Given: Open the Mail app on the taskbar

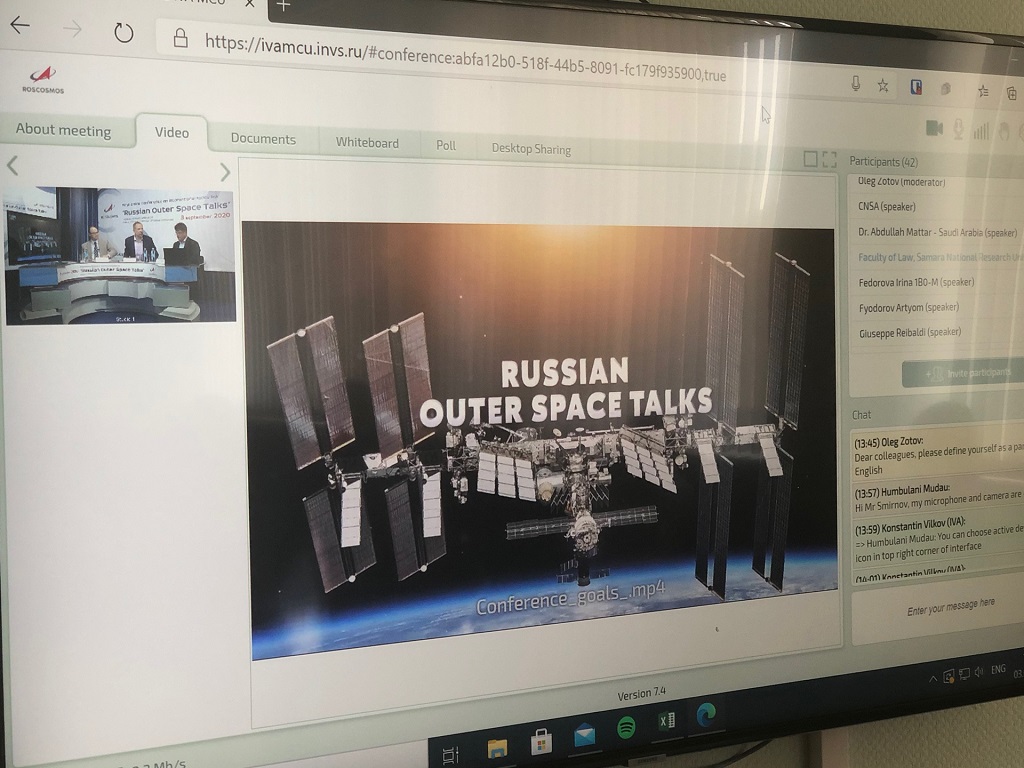Looking at the screenshot, I should [x=584, y=735].
